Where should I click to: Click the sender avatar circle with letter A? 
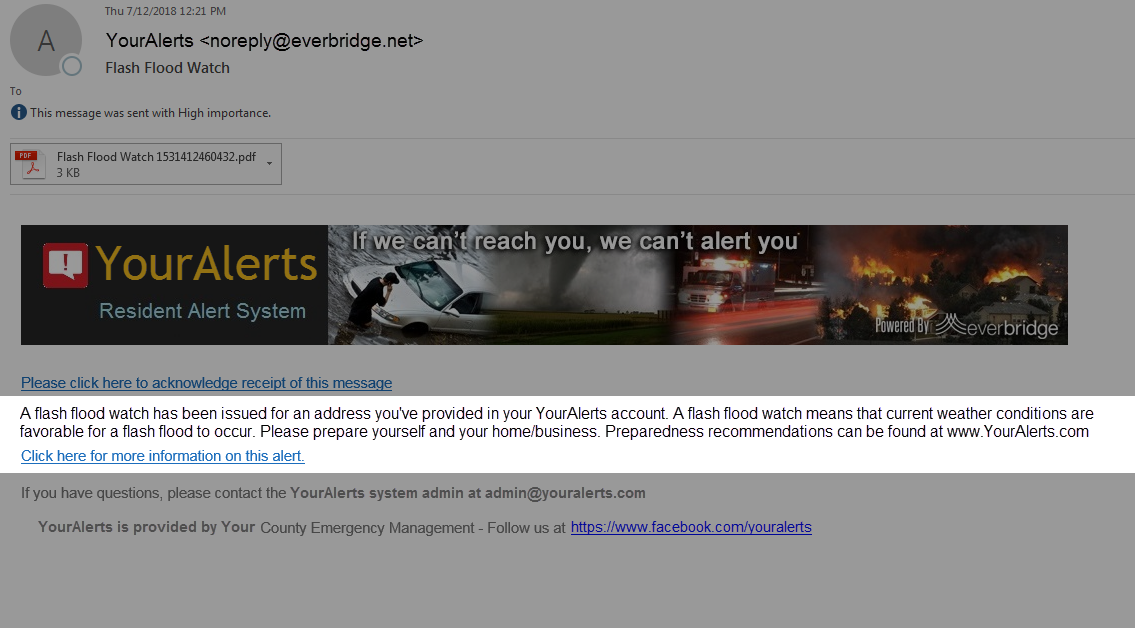(x=46, y=40)
